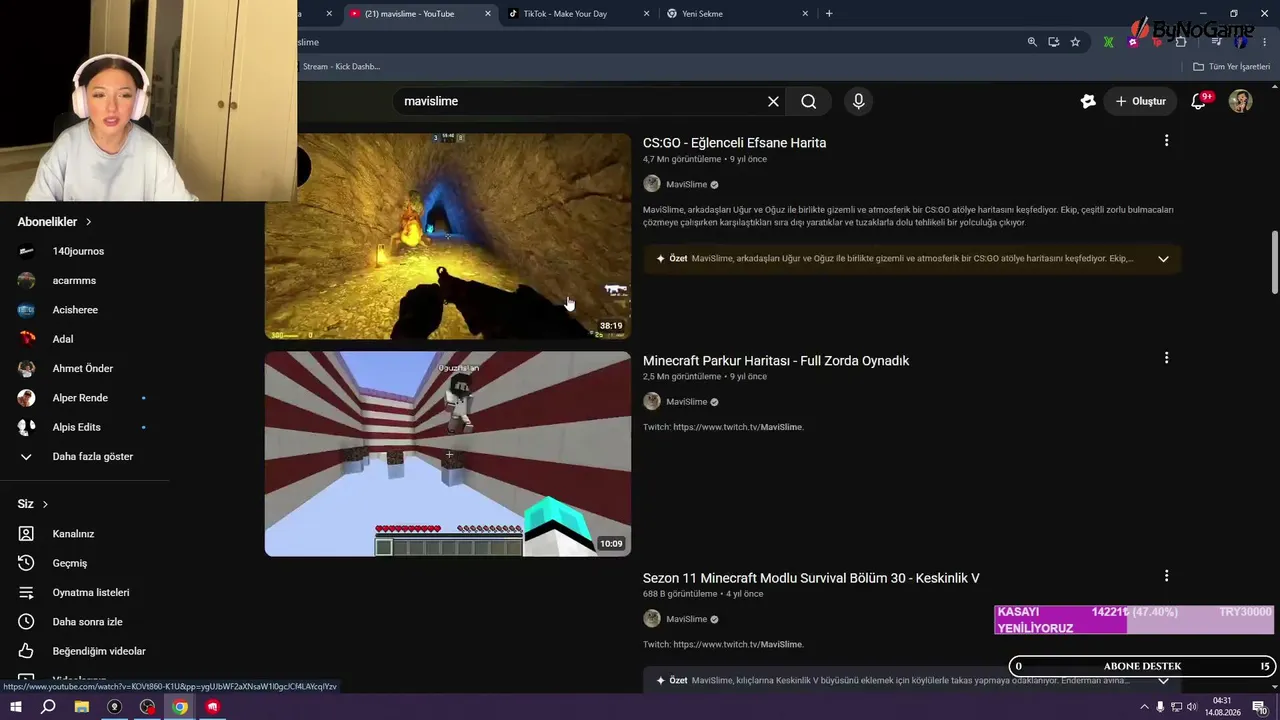Clear the mavislime search text with the X icon
Image resolution: width=1280 pixels, height=720 pixels.
tap(773, 101)
